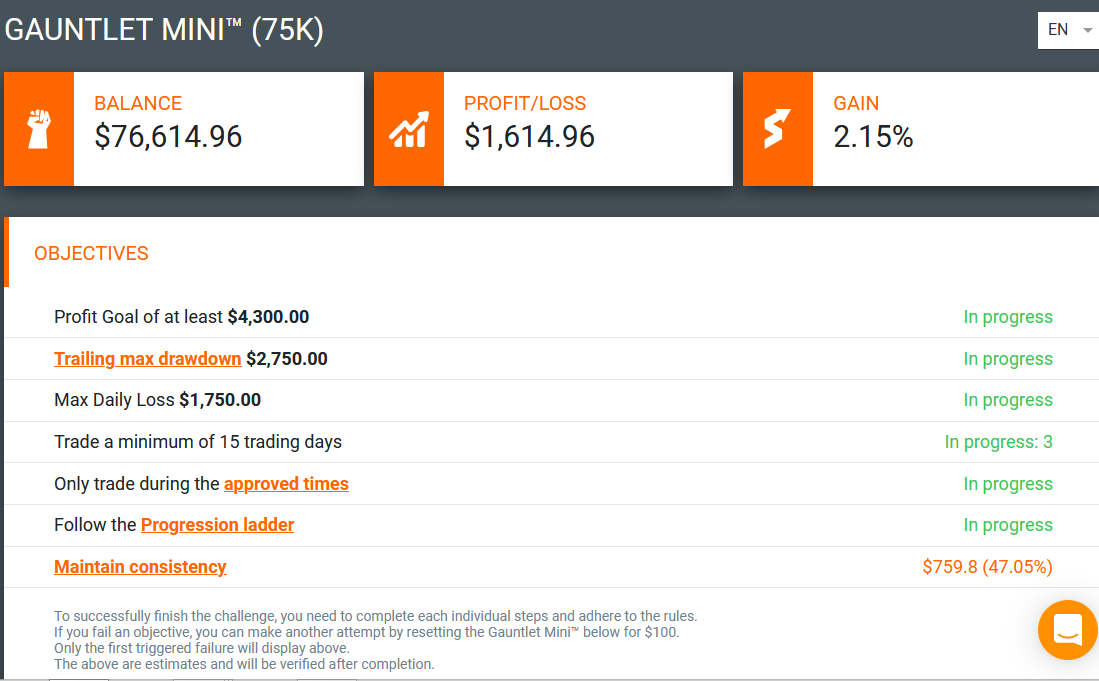Click the Profit Goal $4,300.00 text
The width and height of the screenshot is (1099, 681).
click(182, 317)
